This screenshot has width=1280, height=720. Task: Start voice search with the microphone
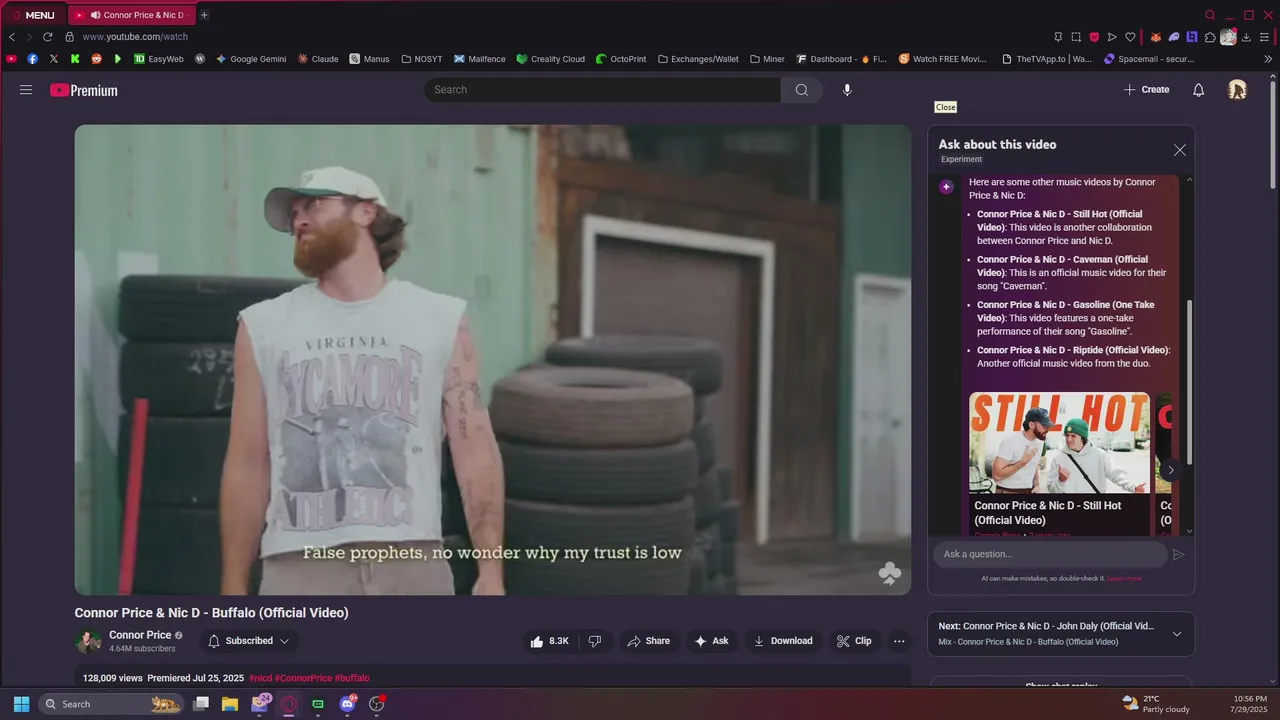(x=847, y=90)
